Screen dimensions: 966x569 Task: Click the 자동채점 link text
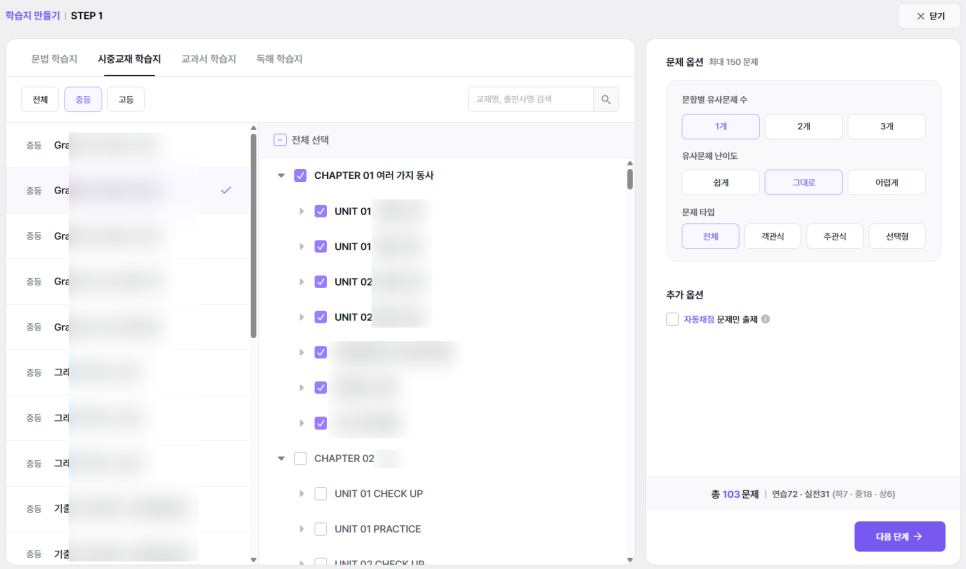[699, 319]
